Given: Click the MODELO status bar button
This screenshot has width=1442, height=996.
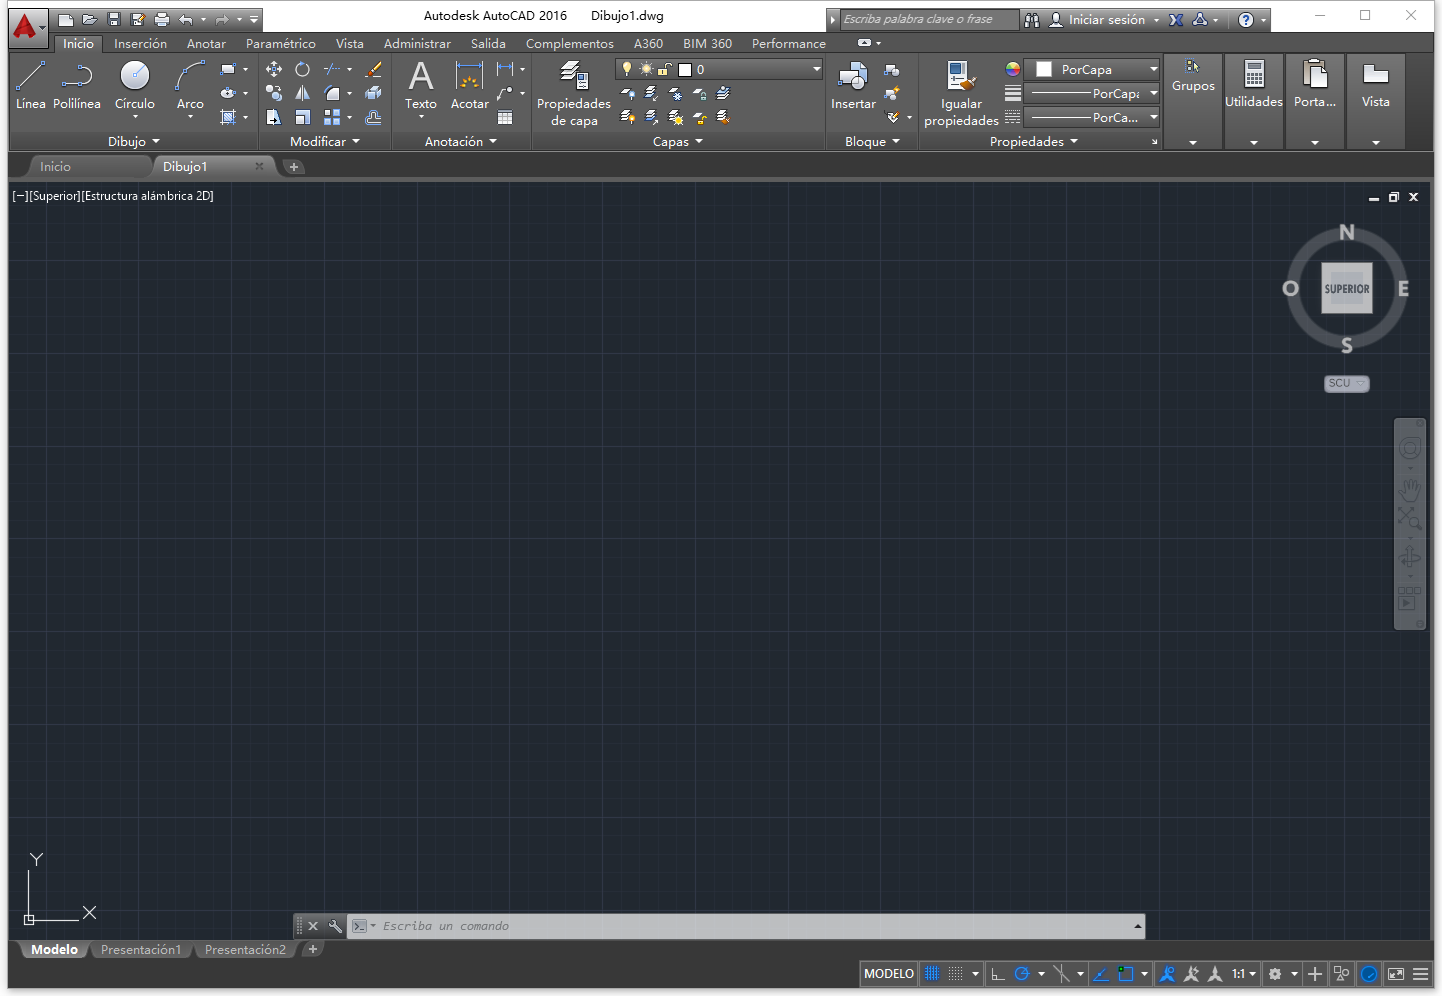Looking at the screenshot, I should click(x=889, y=974).
